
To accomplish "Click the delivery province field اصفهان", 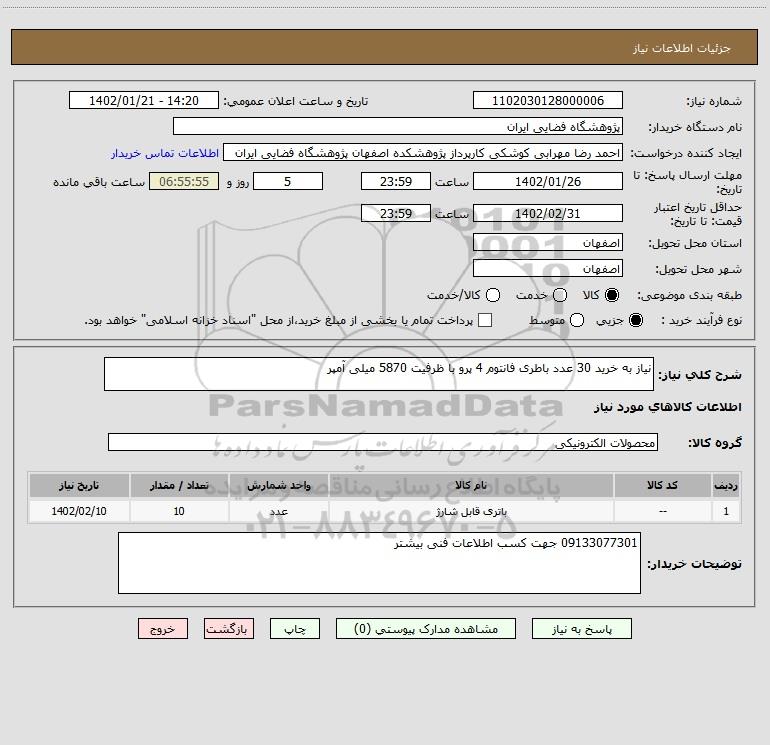I will (548, 243).
